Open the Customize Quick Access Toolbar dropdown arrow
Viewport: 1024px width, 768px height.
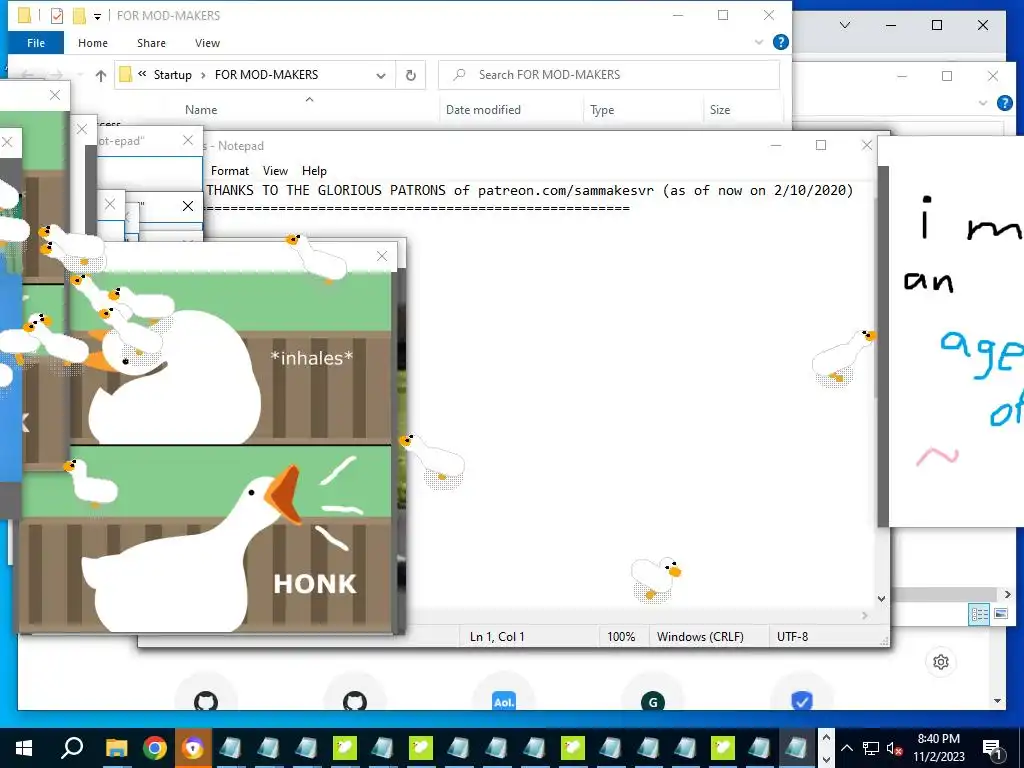[x=97, y=16]
